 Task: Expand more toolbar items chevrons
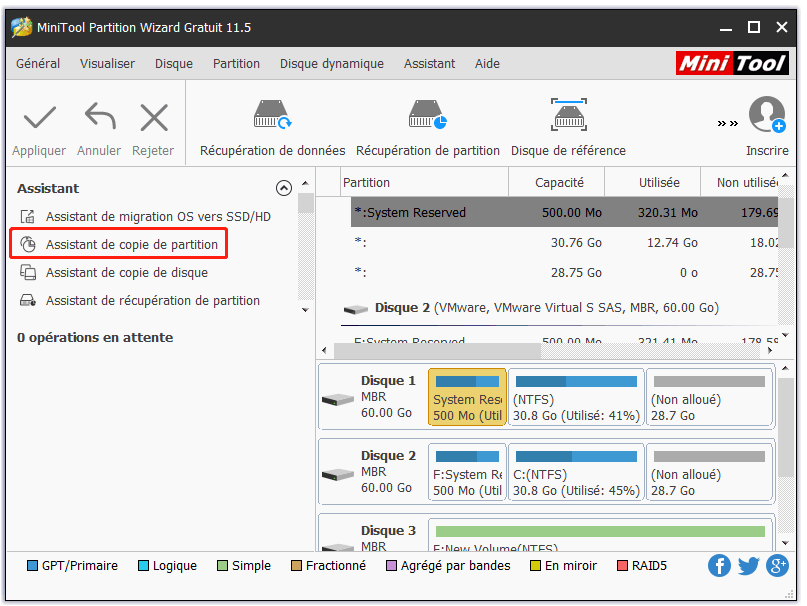pyautogui.click(x=728, y=123)
